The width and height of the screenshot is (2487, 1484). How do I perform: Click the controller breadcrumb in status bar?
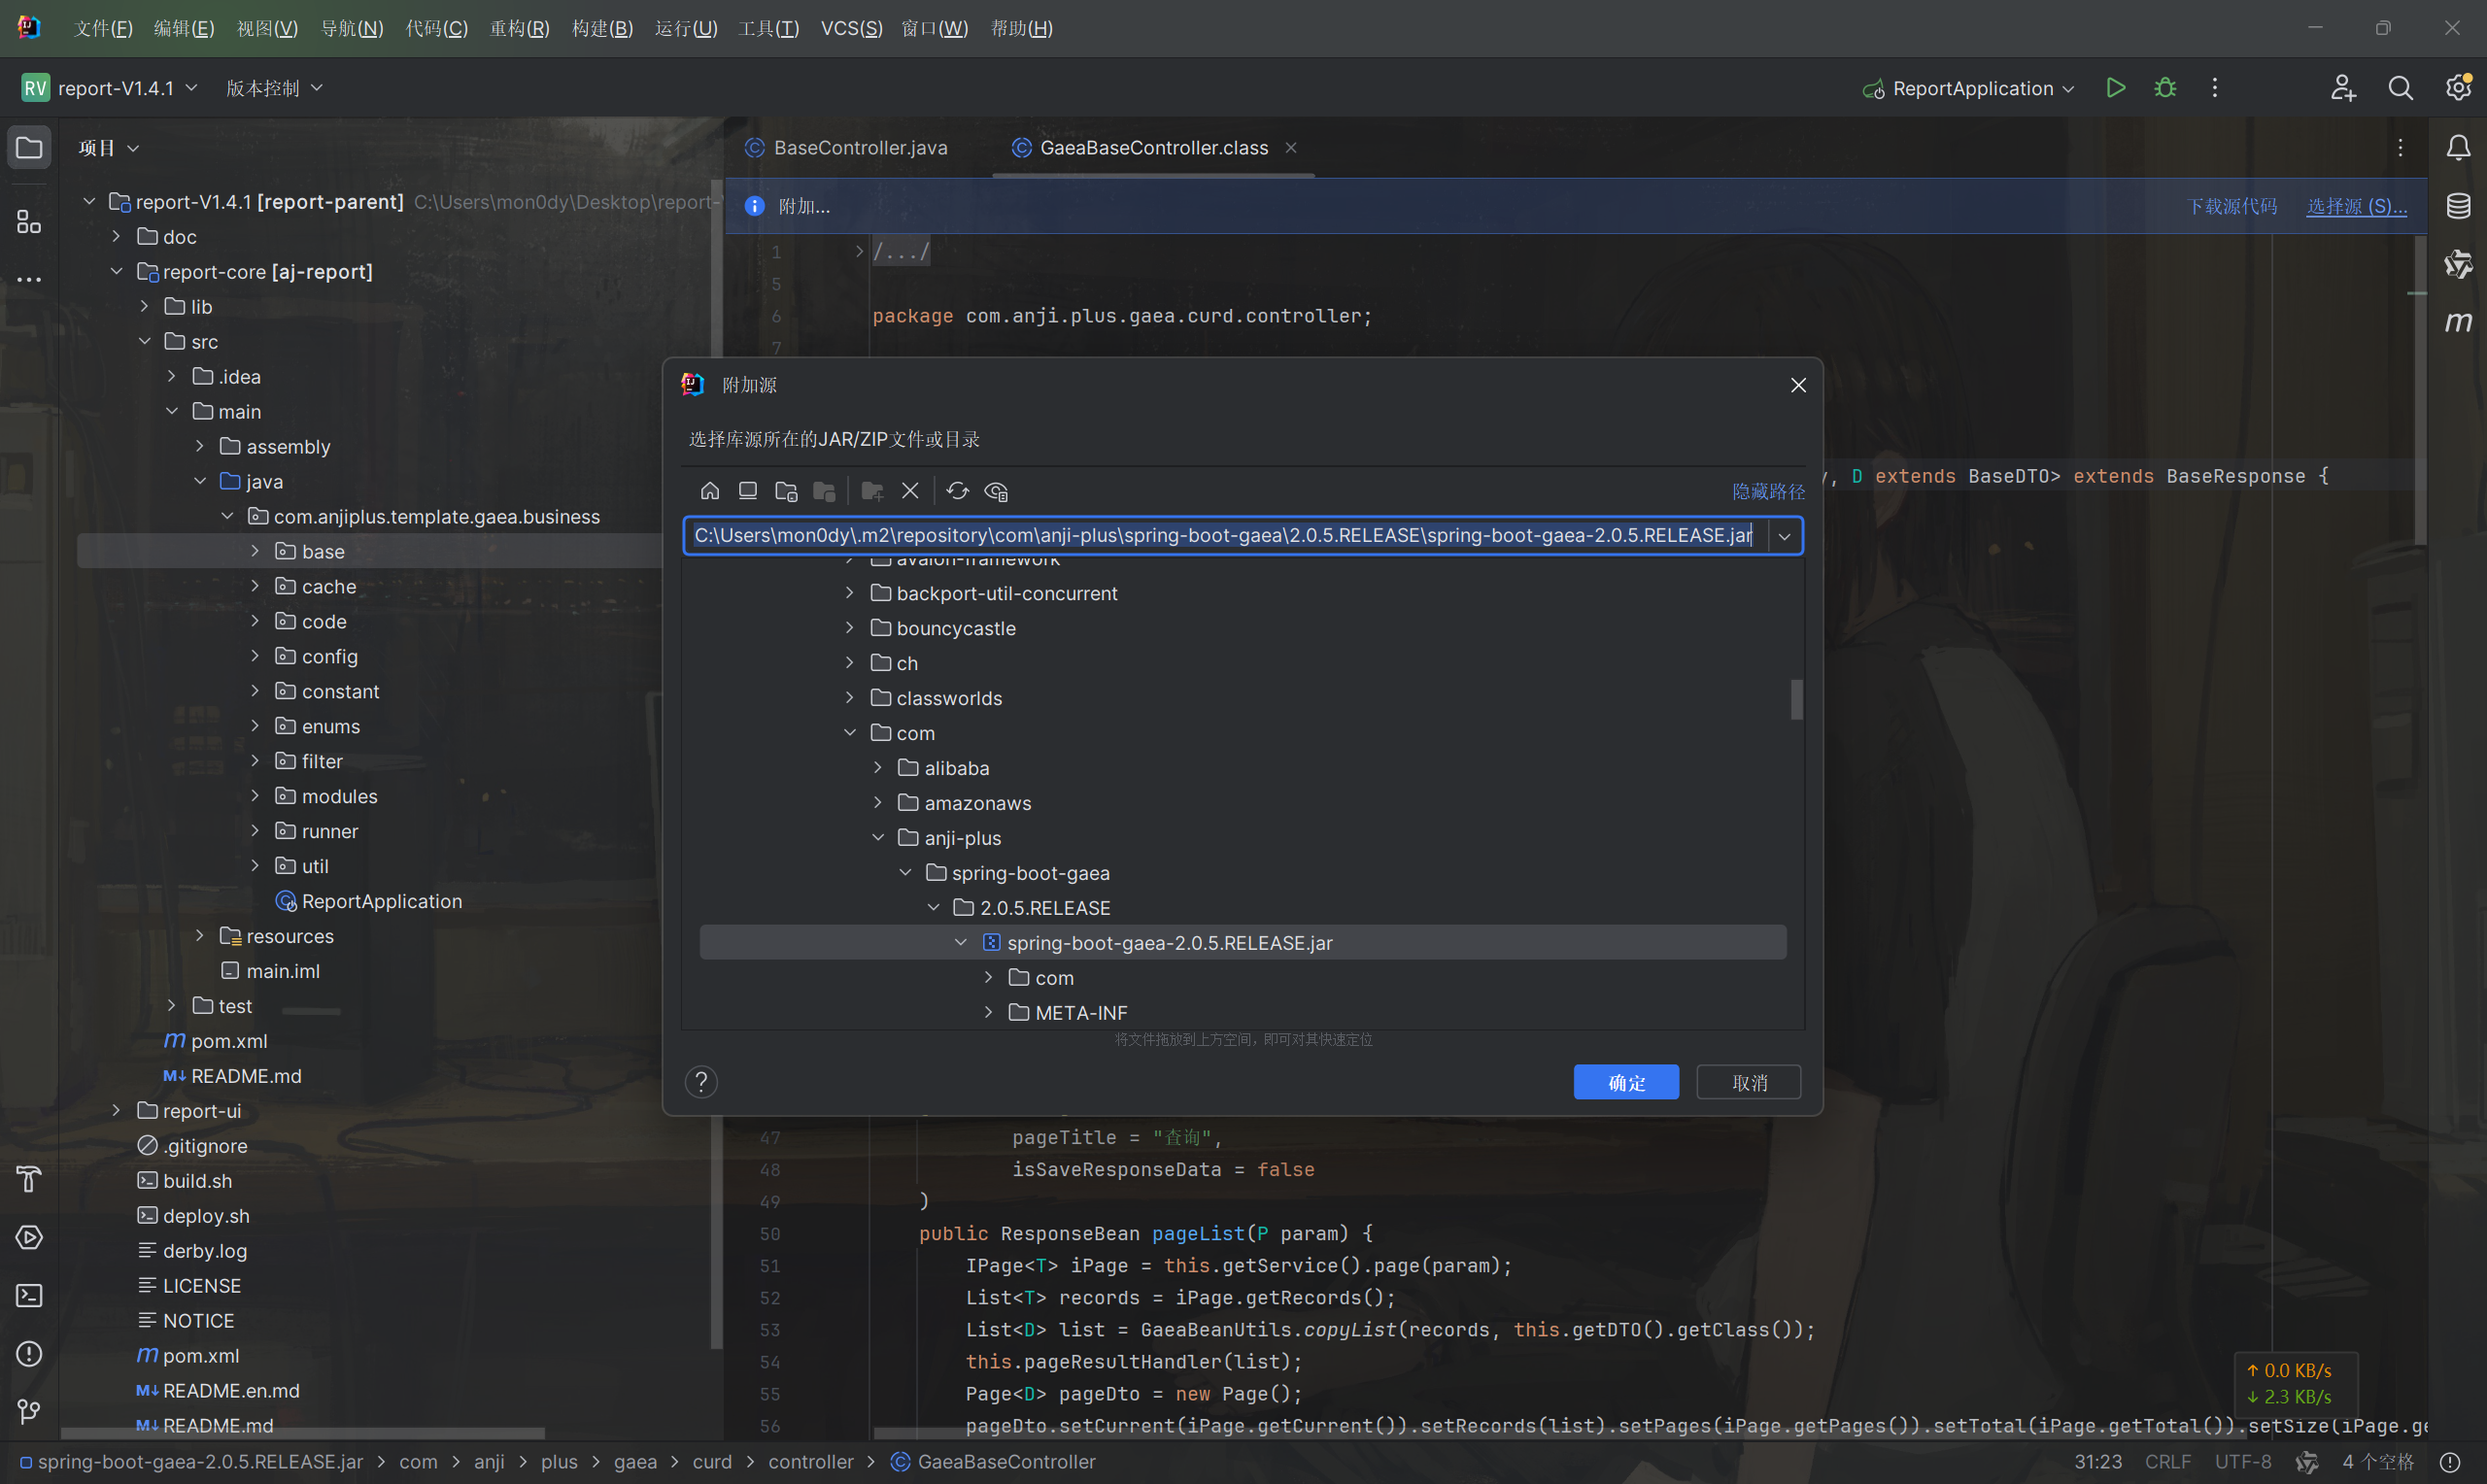[x=810, y=1462]
